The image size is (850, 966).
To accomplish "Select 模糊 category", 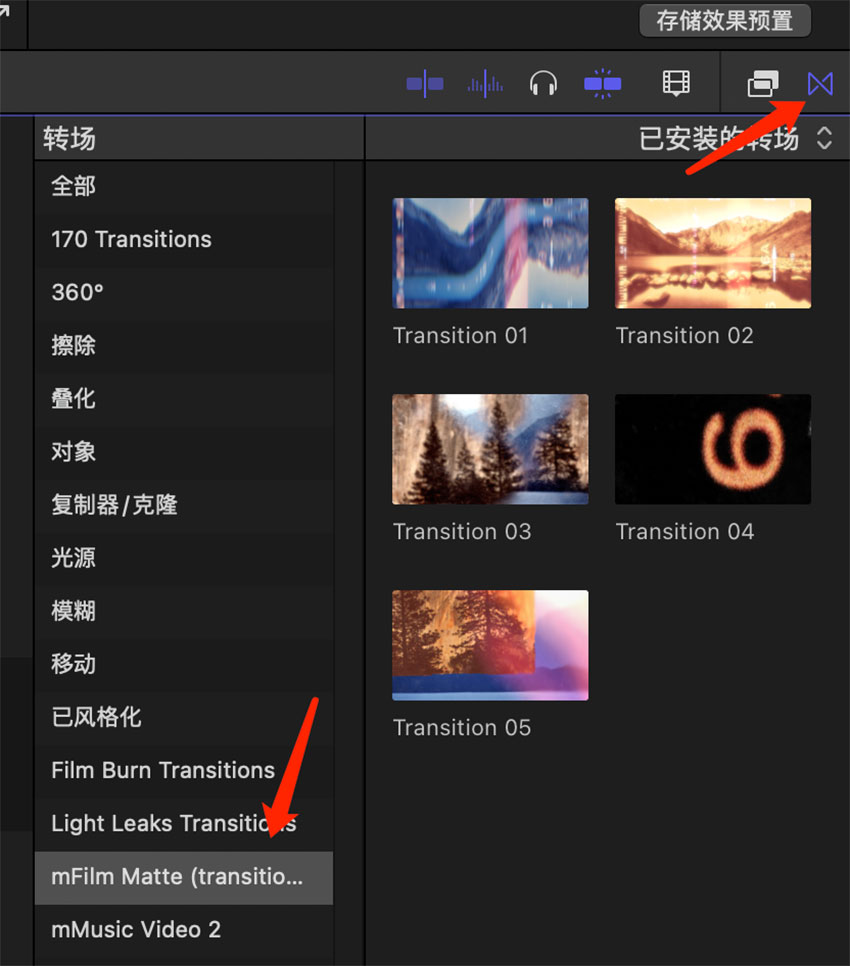I will click(184, 611).
